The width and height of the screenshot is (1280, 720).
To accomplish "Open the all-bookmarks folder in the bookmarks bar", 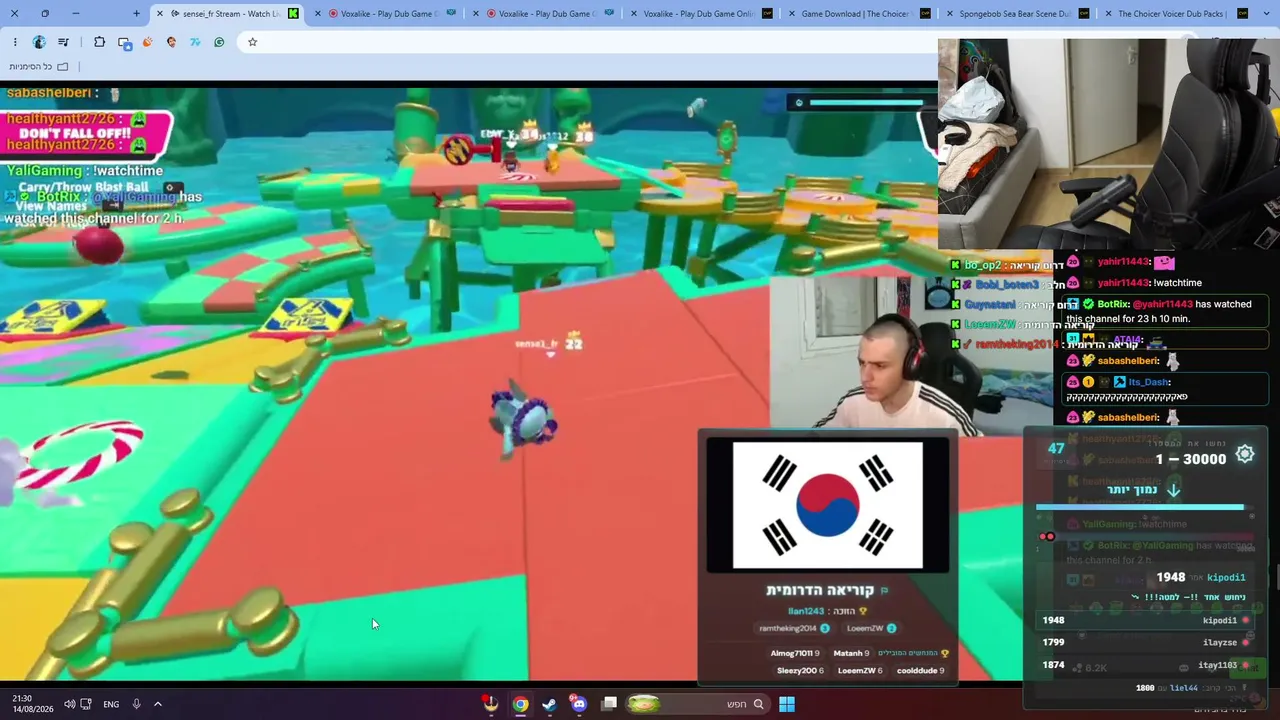I will (39, 66).
